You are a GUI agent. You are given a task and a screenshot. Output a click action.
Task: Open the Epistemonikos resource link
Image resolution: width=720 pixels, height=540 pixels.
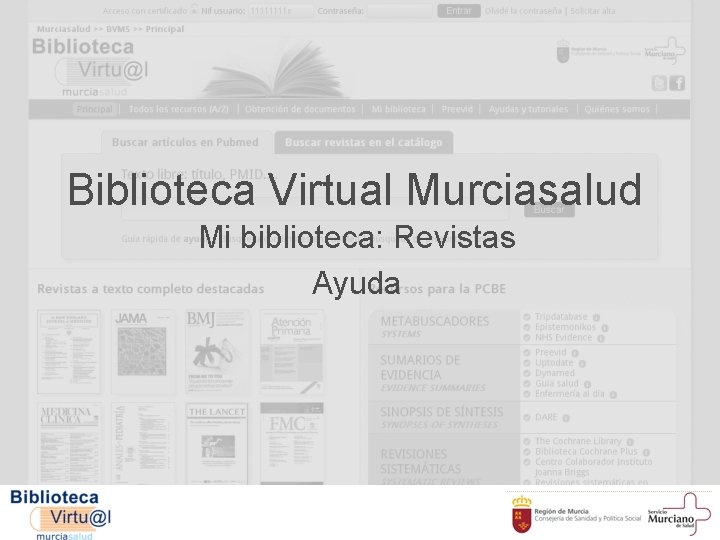click(565, 327)
